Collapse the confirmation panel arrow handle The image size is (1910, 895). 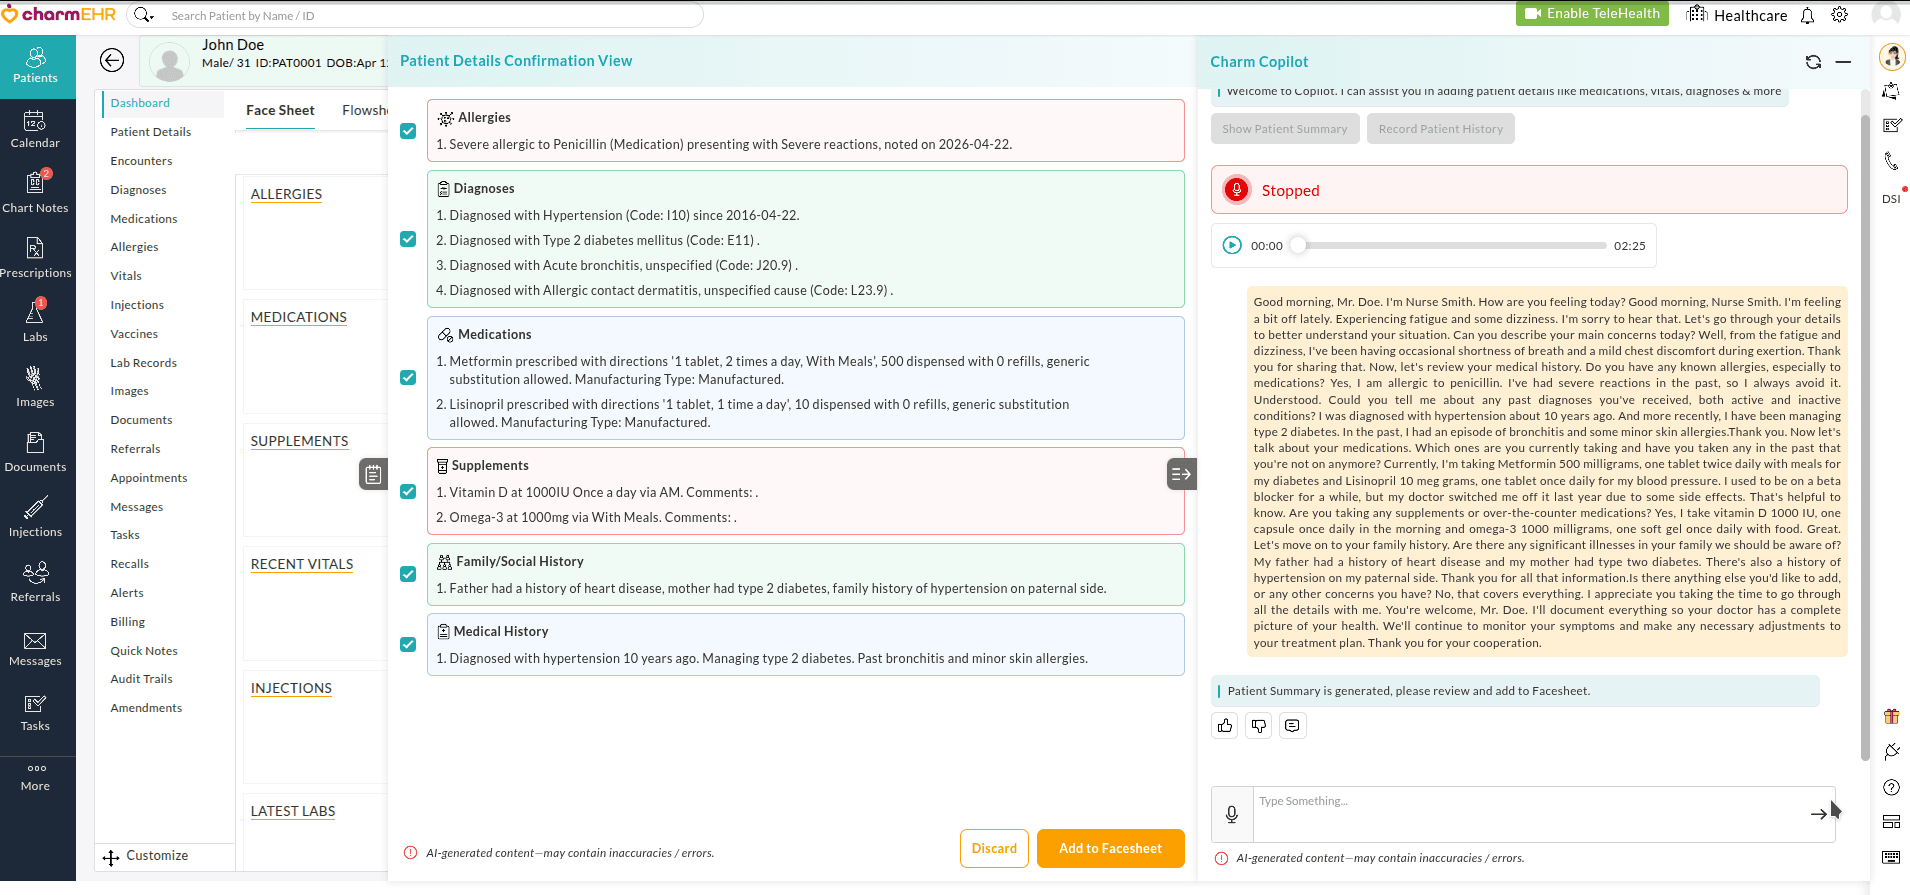tap(1181, 474)
